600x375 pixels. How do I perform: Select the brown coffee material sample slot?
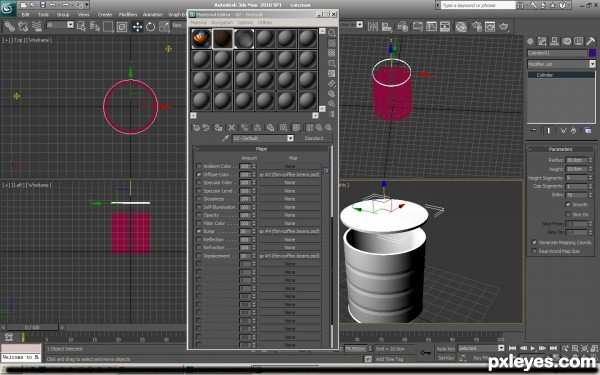click(222, 39)
